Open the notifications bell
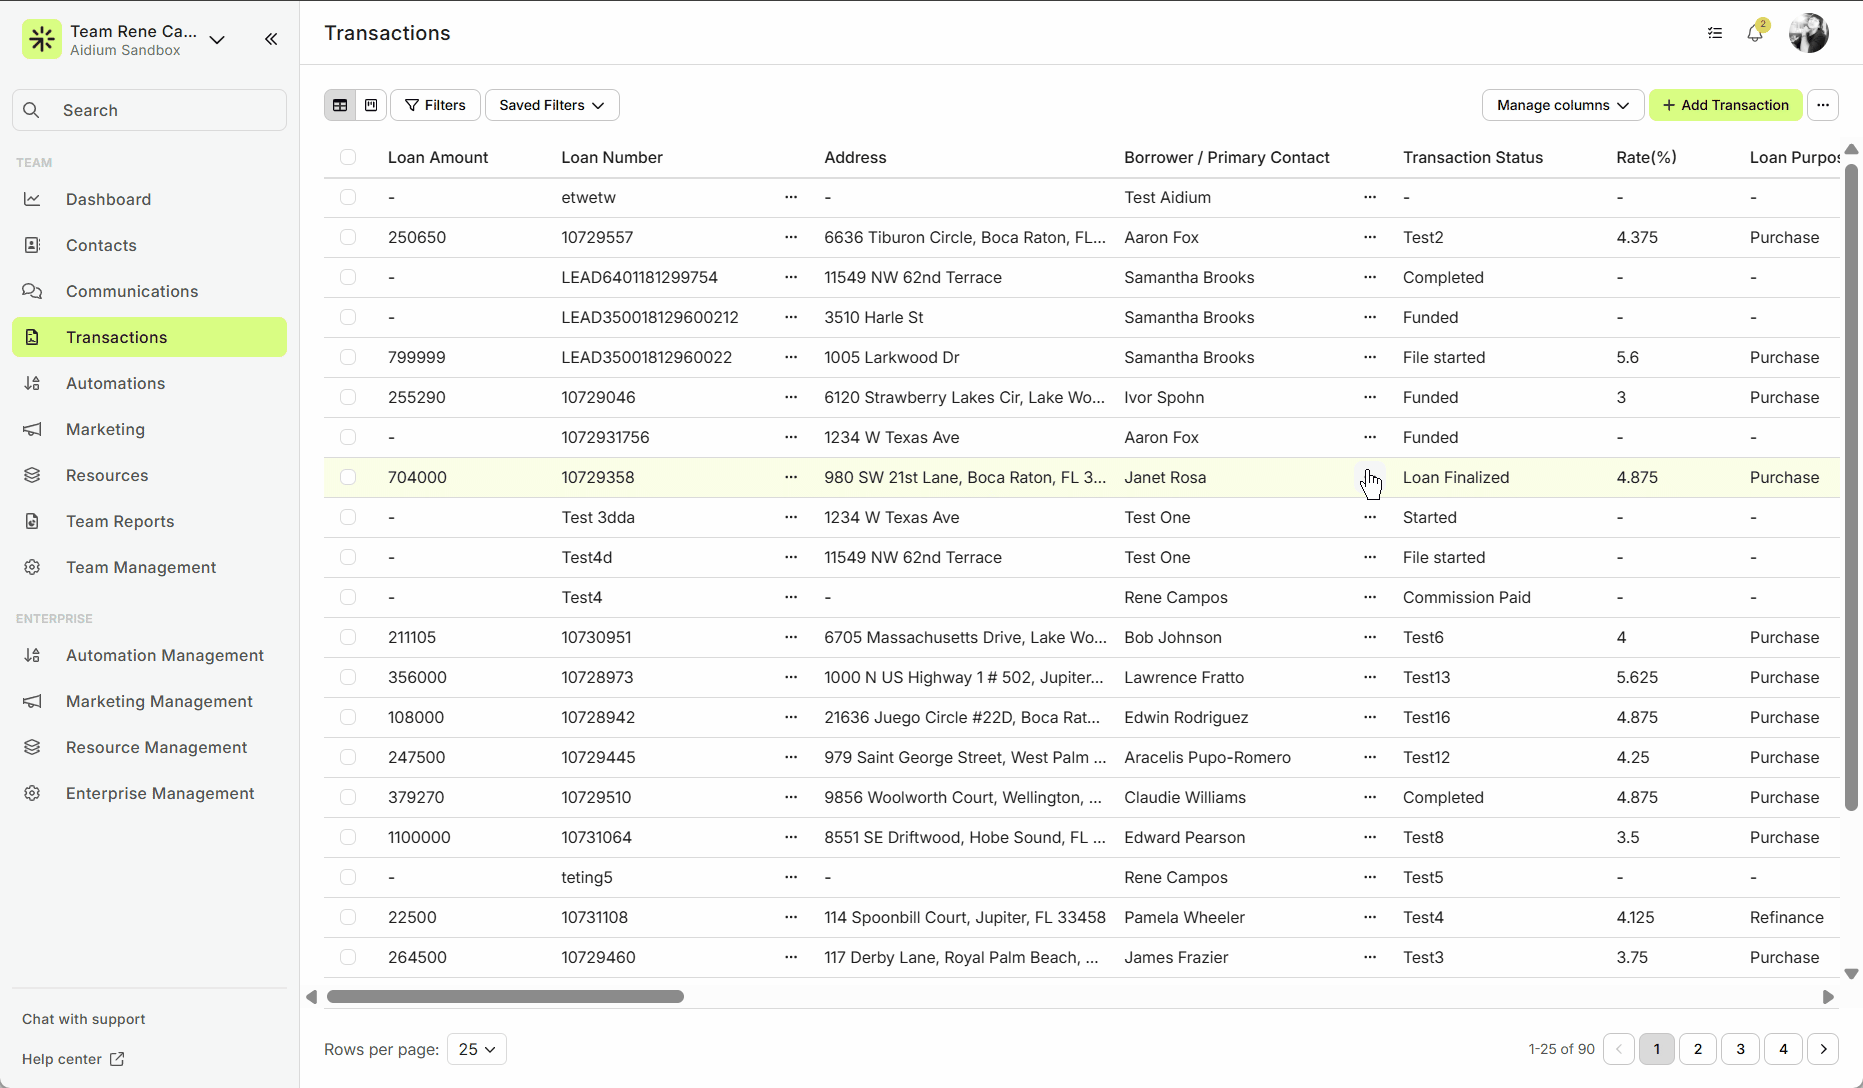Viewport: 1863px width, 1088px height. tap(1755, 33)
